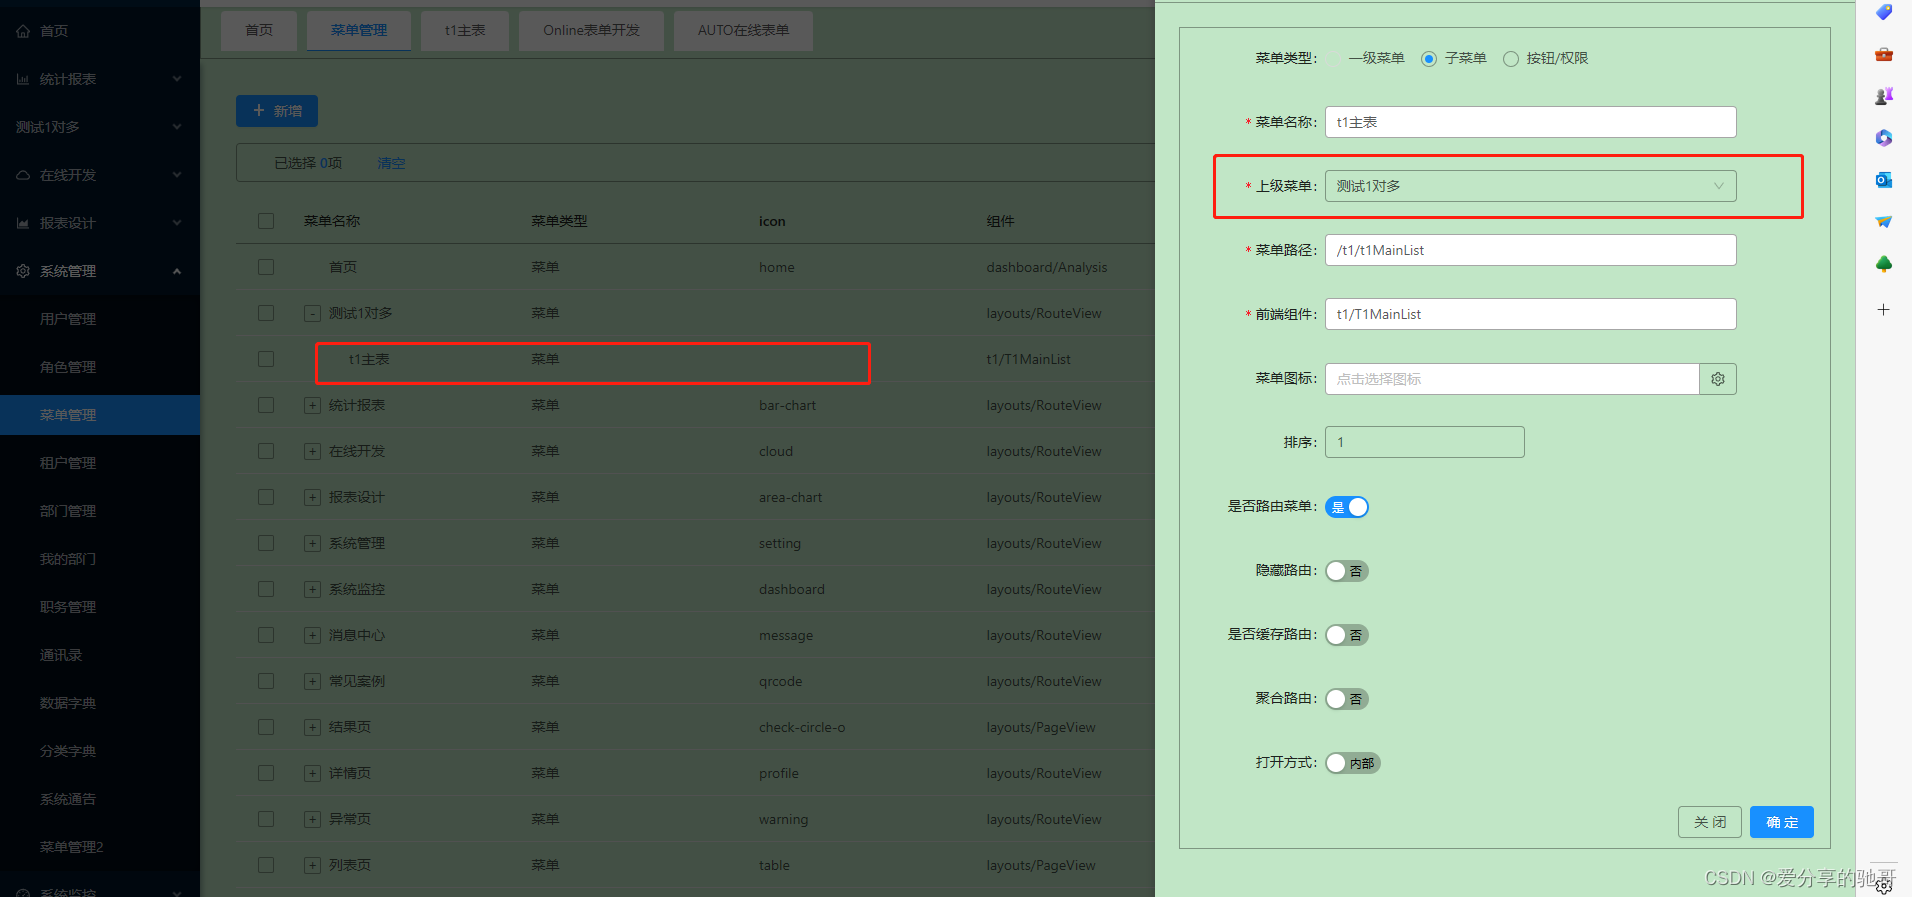Open the blue tag icon in browser sidebar
1912x897 pixels.
pyautogui.click(x=1884, y=12)
